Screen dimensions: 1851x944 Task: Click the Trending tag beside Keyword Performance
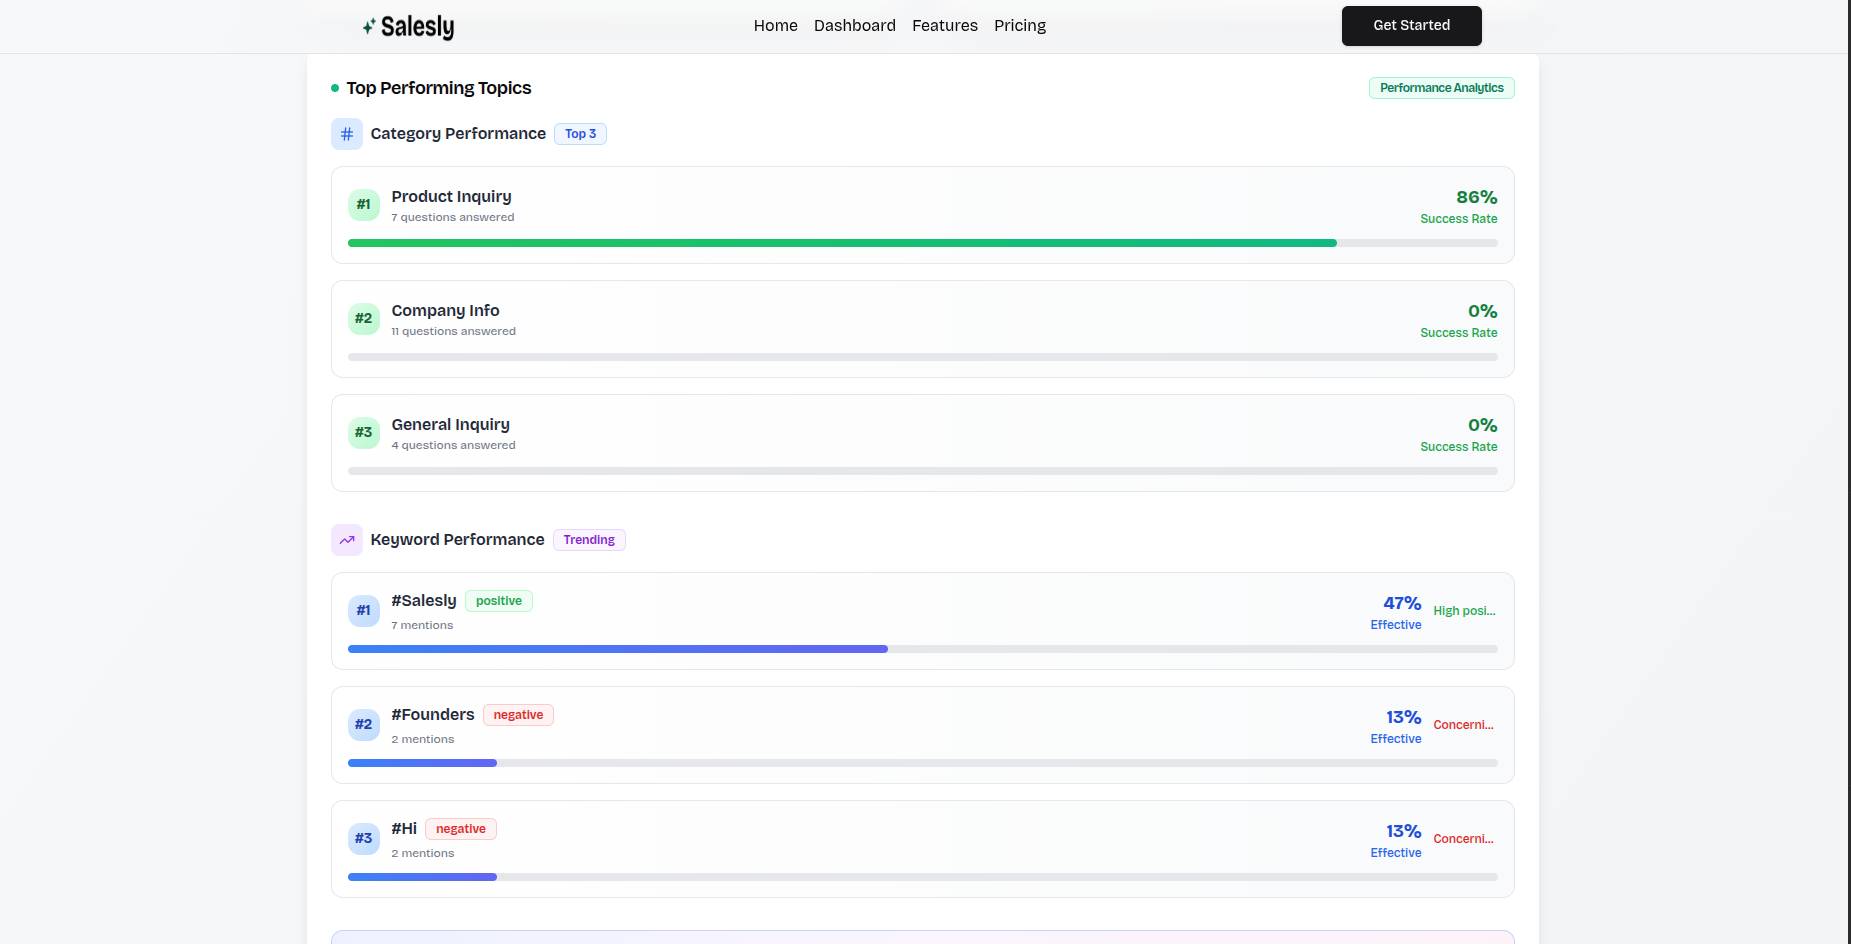point(589,540)
